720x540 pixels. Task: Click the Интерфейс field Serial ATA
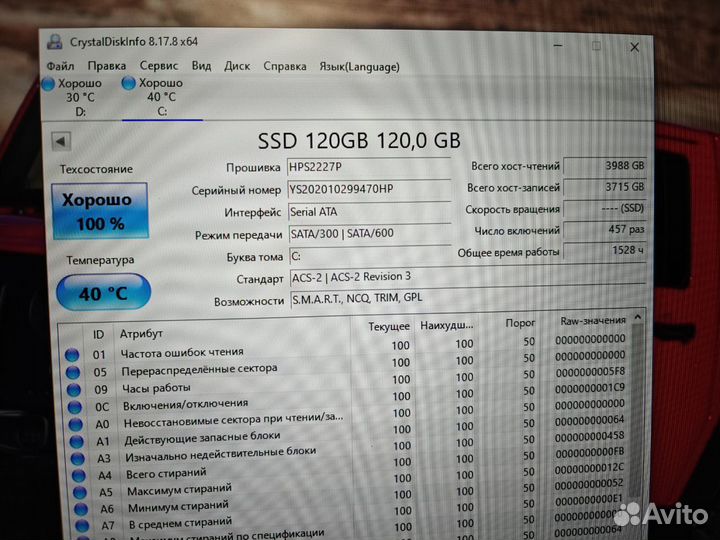[x=370, y=212]
